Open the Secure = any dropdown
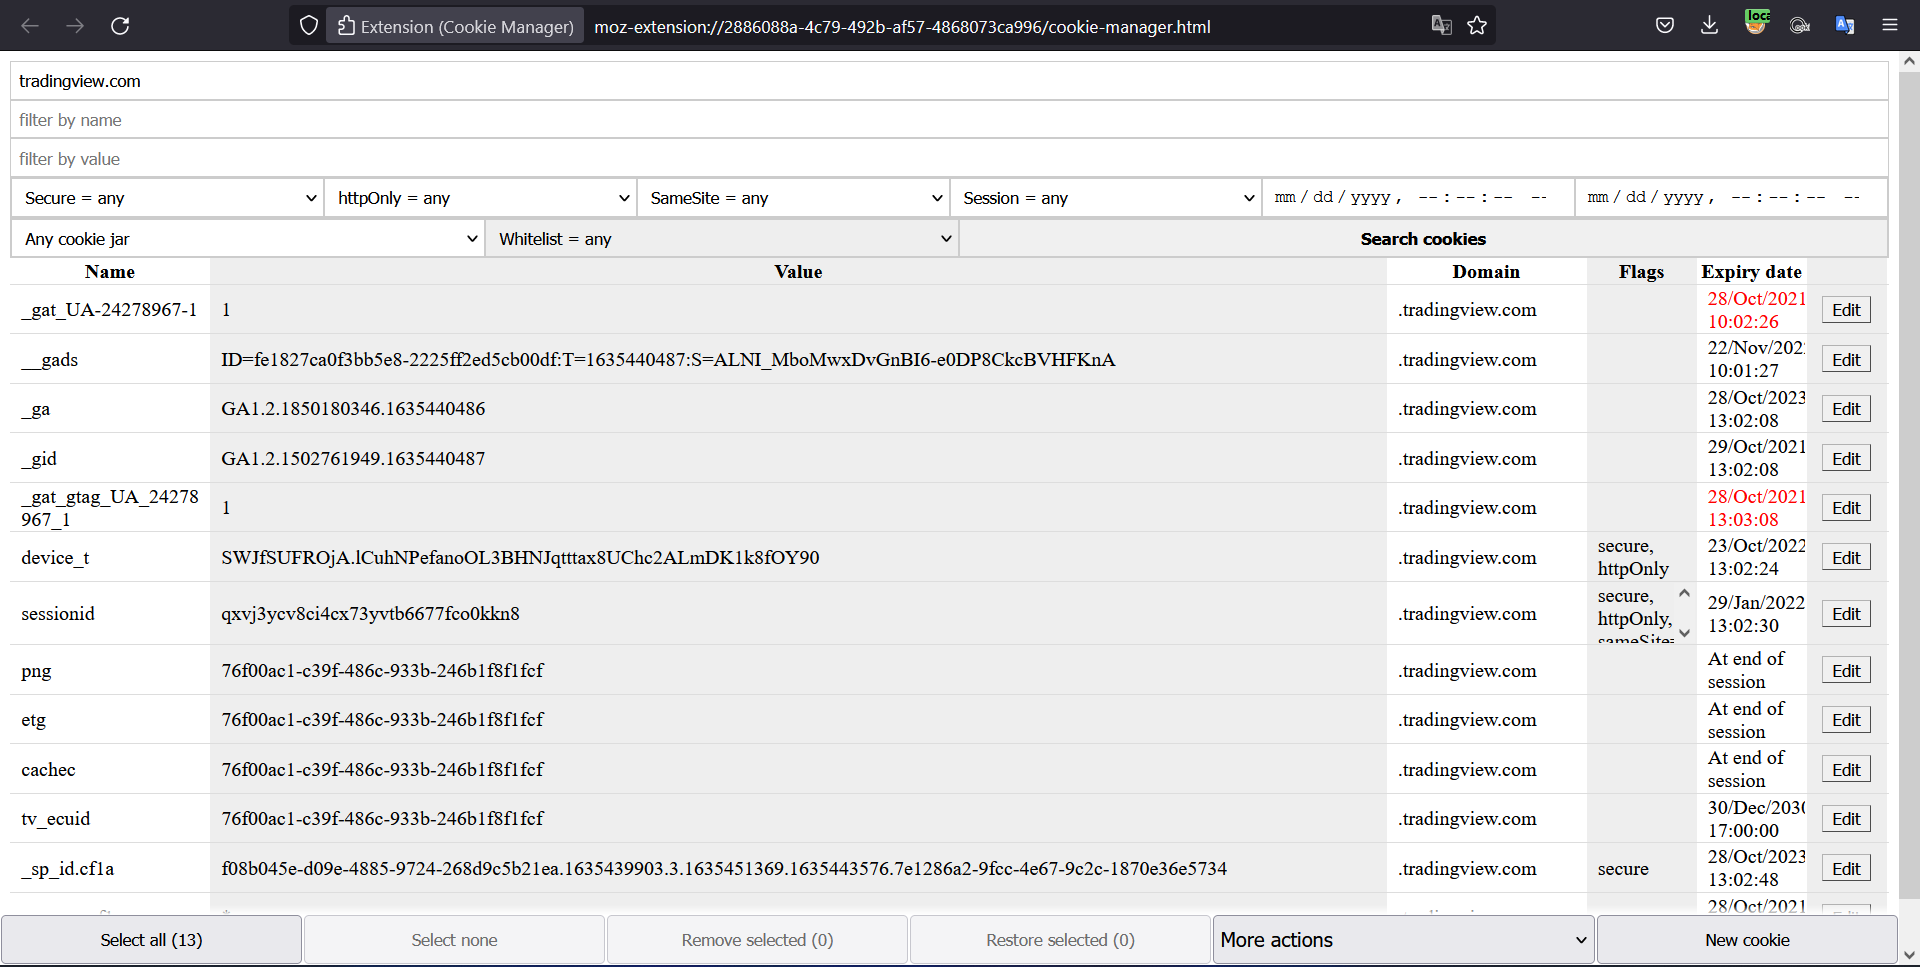The image size is (1920, 967). click(167, 198)
